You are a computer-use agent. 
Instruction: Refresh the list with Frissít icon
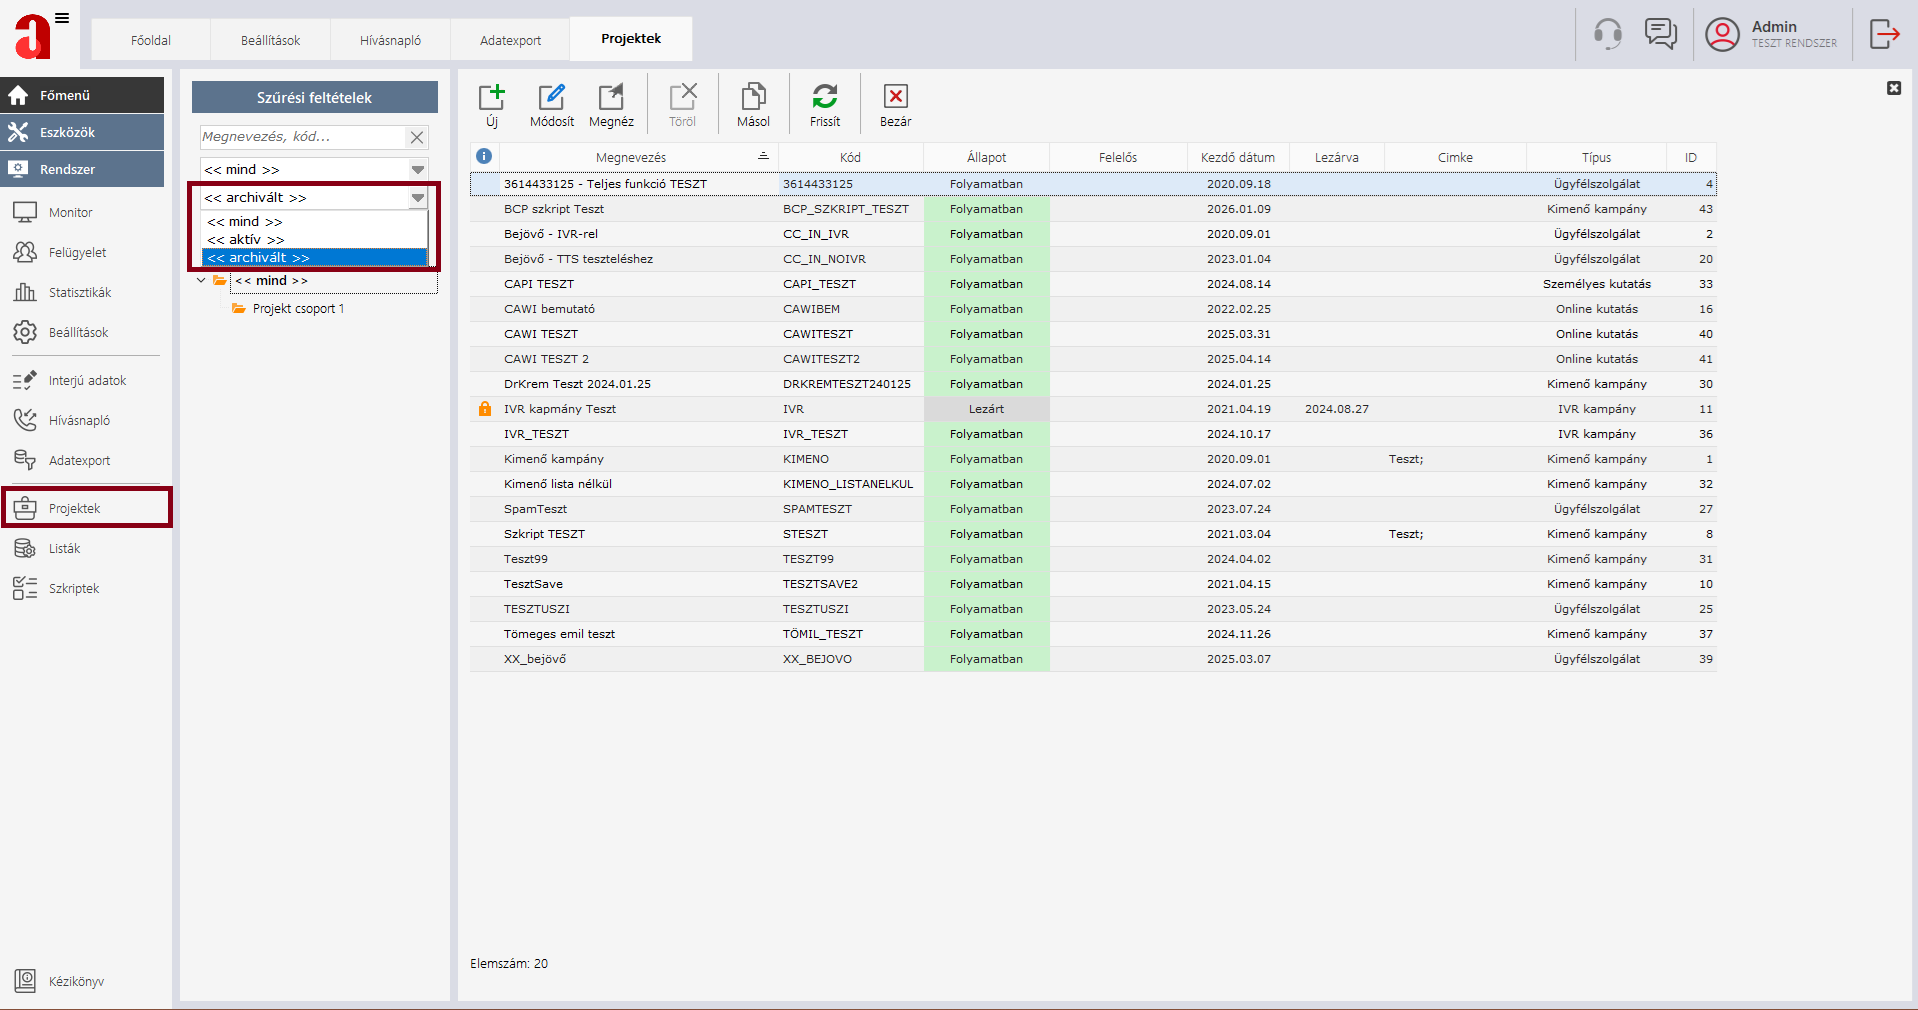[824, 97]
